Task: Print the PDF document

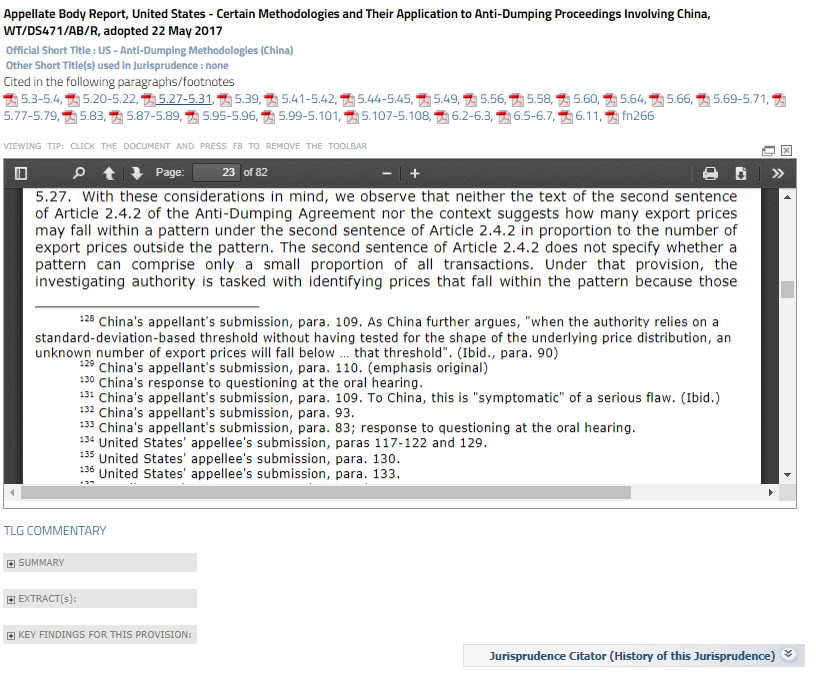Action: 710,173
